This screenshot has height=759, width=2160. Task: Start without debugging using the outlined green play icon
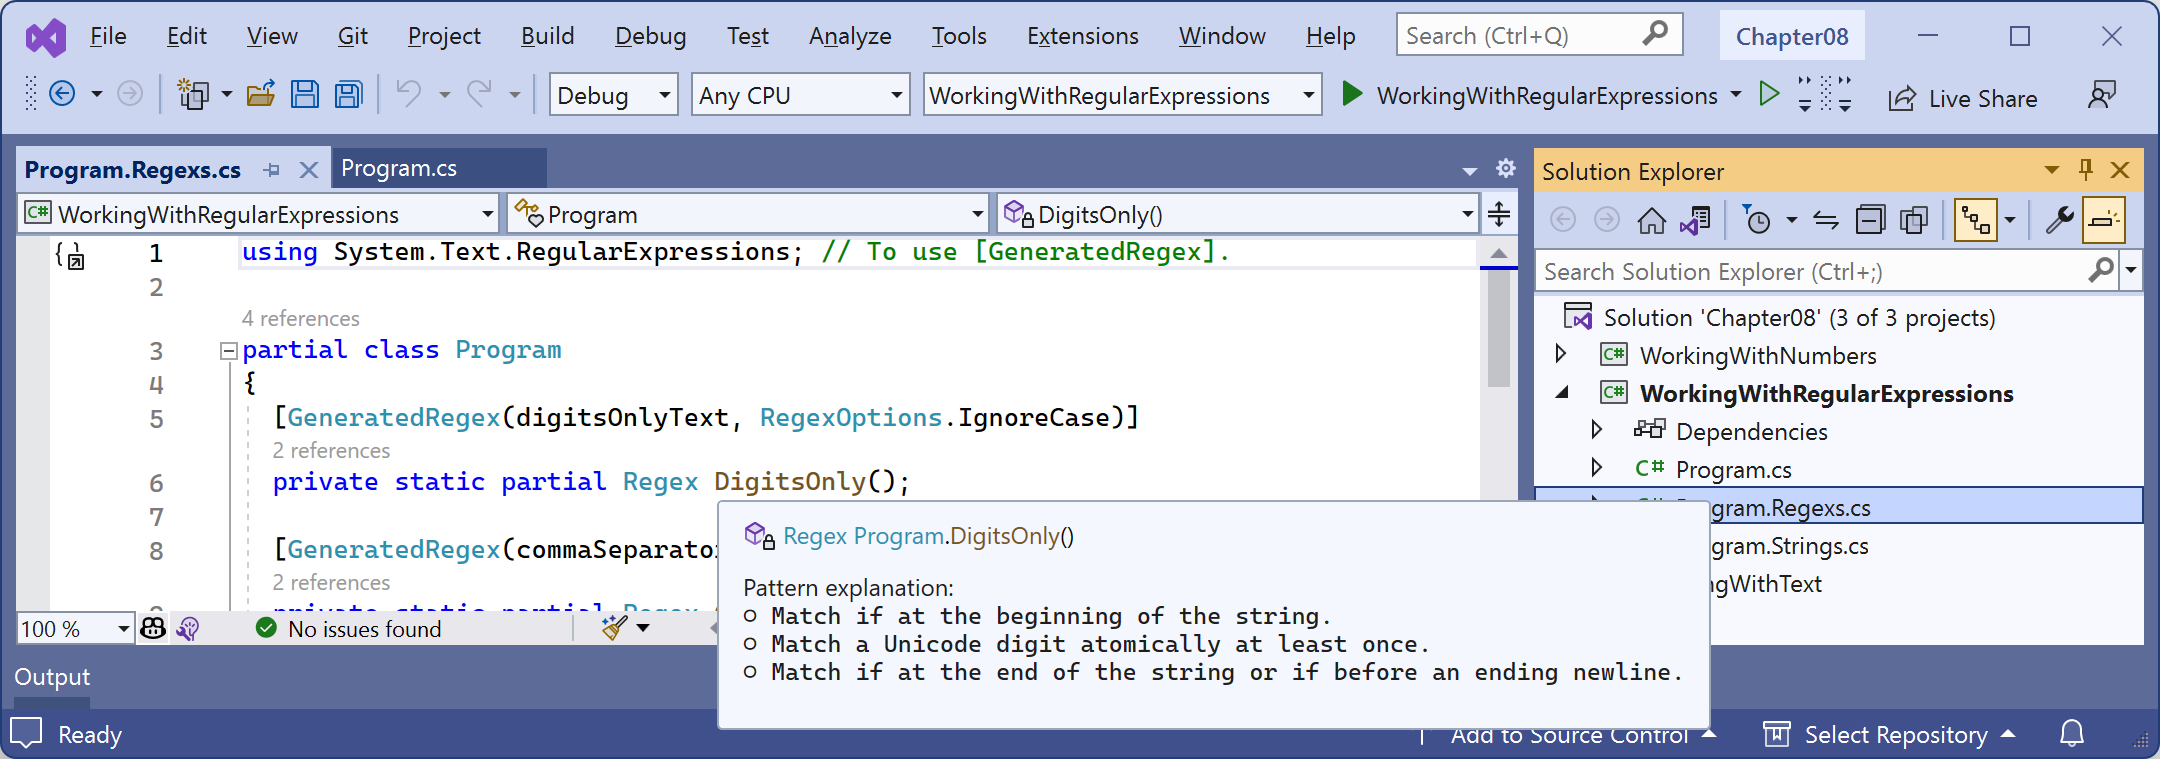coord(1769,94)
